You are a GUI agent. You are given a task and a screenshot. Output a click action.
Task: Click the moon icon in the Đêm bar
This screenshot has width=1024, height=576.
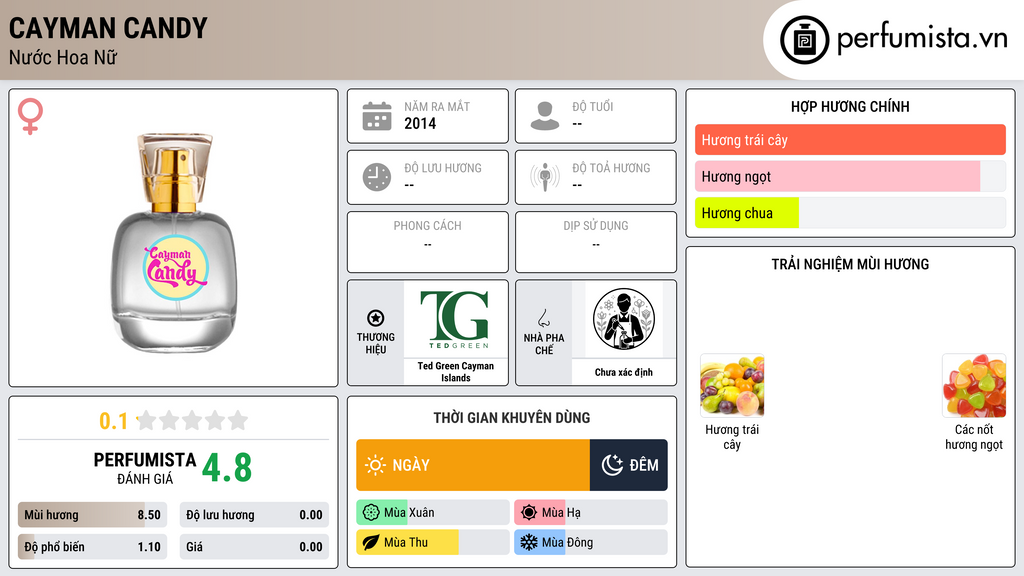pyautogui.click(x=612, y=465)
